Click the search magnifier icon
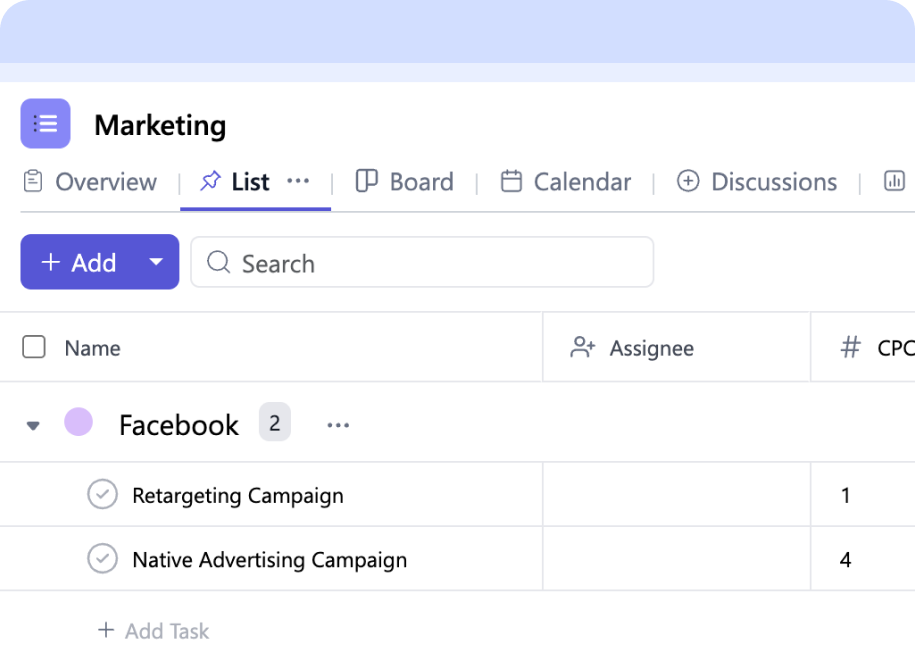The height and width of the screenshot is (666, 915). 218,262
